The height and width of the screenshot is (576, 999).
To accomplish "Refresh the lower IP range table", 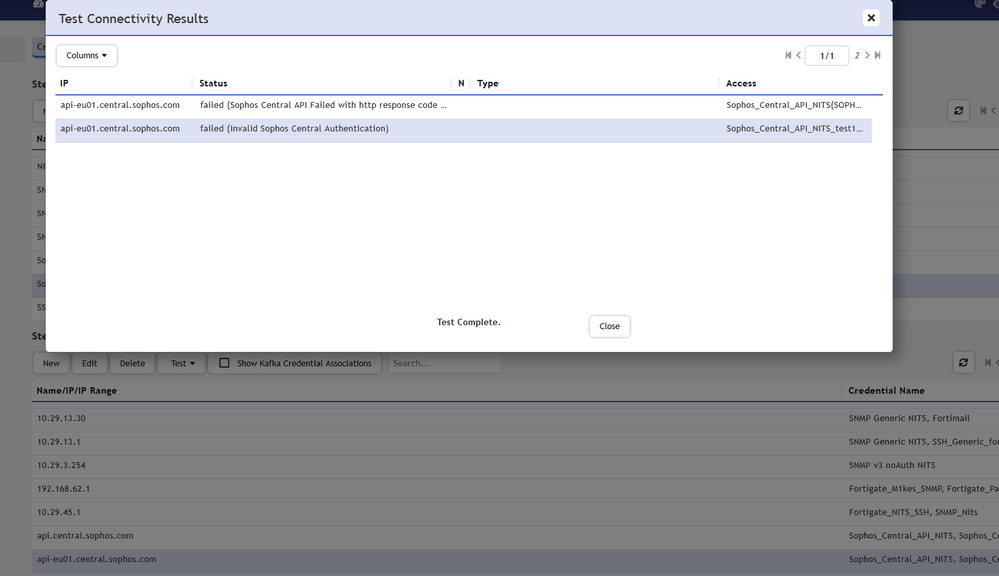I will pyautogui.click(x=963, y=363).
